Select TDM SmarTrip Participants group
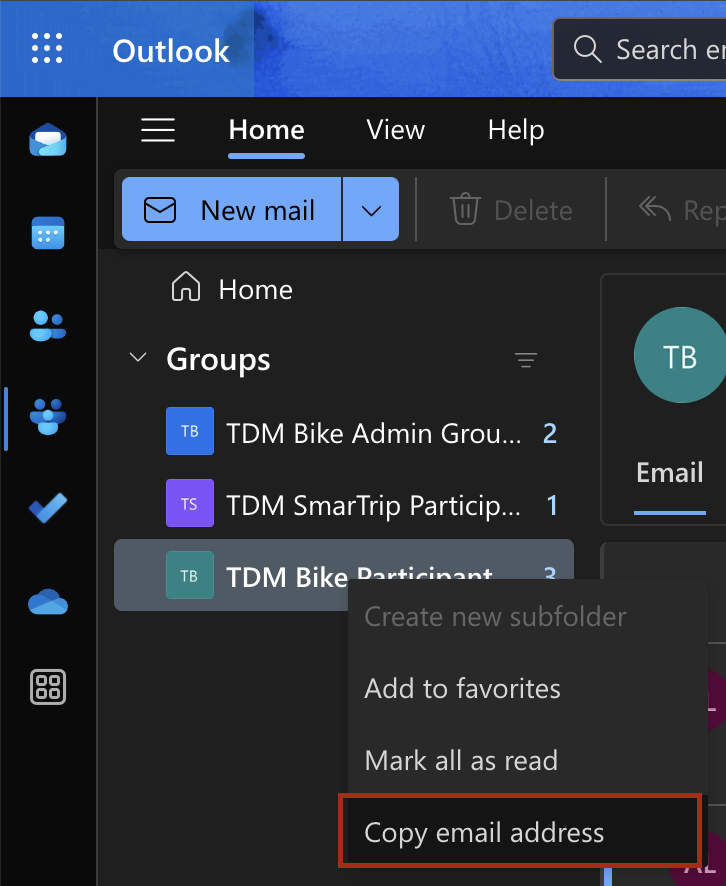 pos(344,503)
